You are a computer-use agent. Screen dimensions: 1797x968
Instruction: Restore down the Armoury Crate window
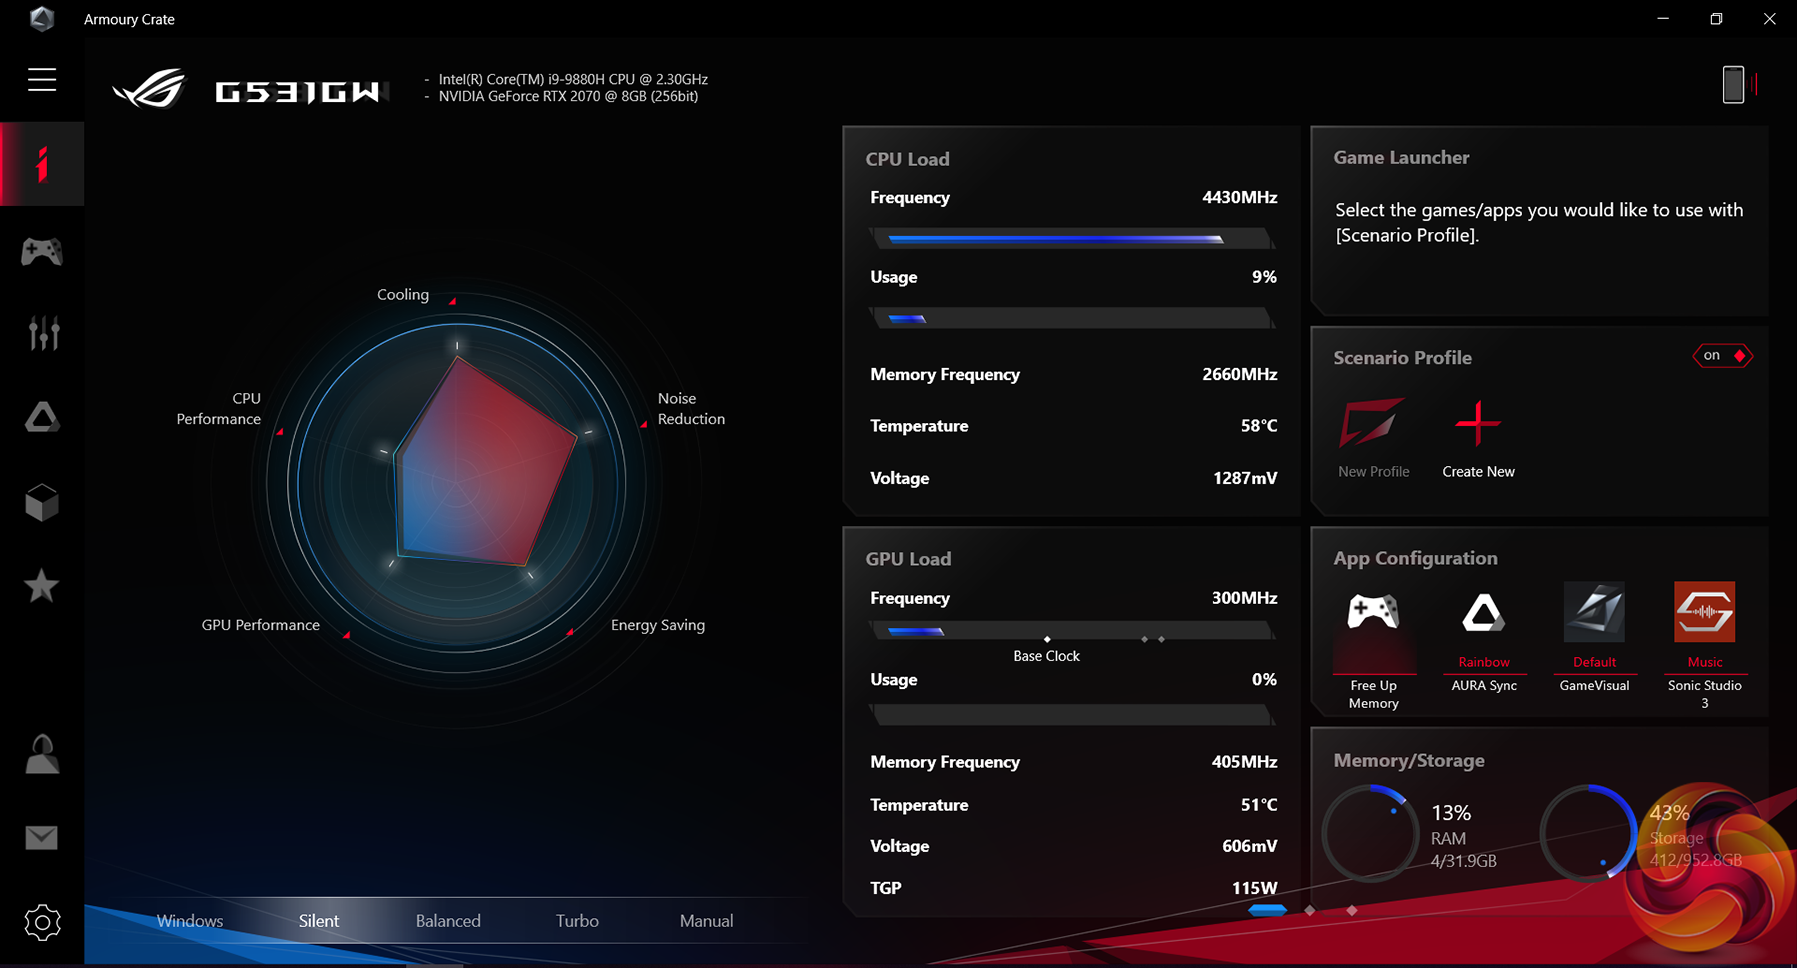[1716, 19]
